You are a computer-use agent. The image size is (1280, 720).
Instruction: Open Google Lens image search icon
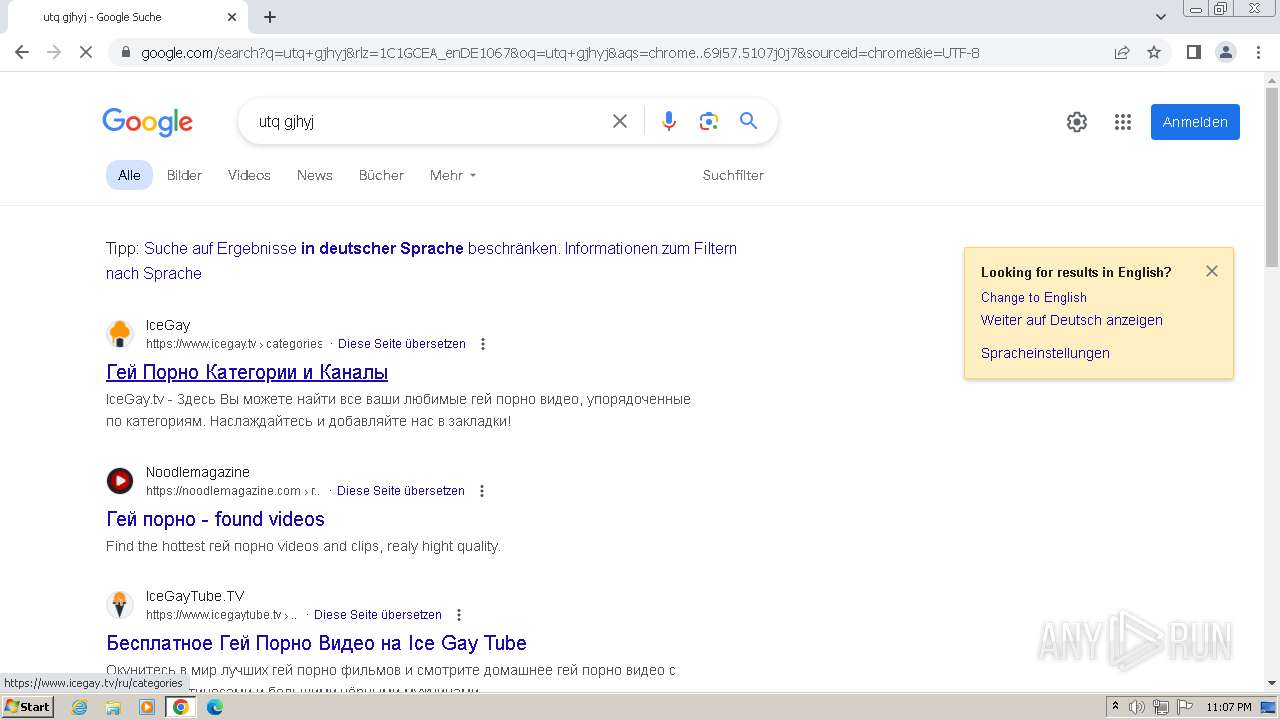coord(709,121)
